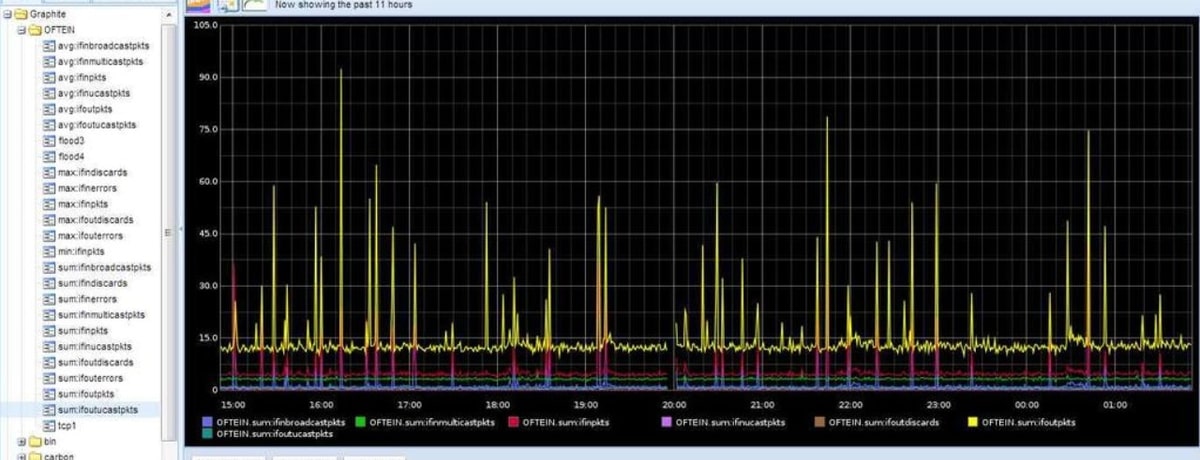The width and height of the screenshot is (1200, 460).
Task: Collapse the Graphite root tree node
Action: pos(7,14)
